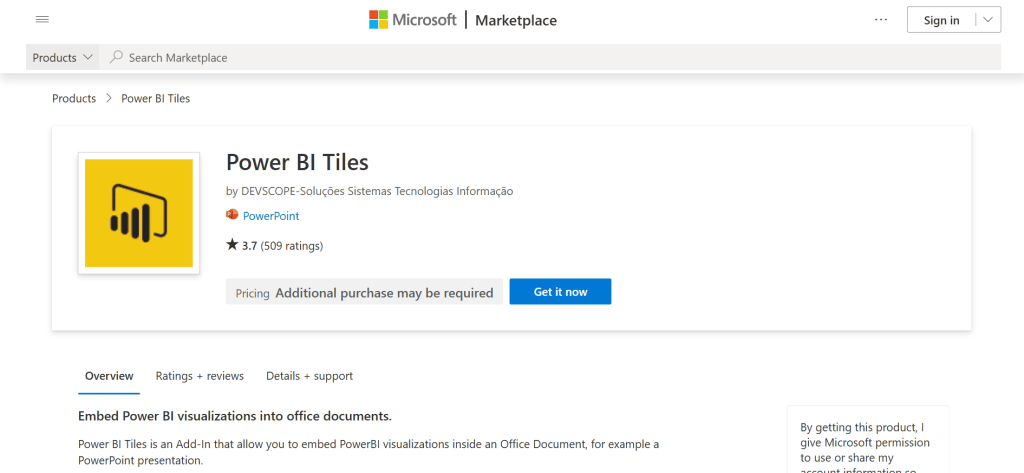Image resolution: width=1024 pixels, height=473 pixels.
Task: Expand the Products dropdown
Action: (x=63, y=58)
